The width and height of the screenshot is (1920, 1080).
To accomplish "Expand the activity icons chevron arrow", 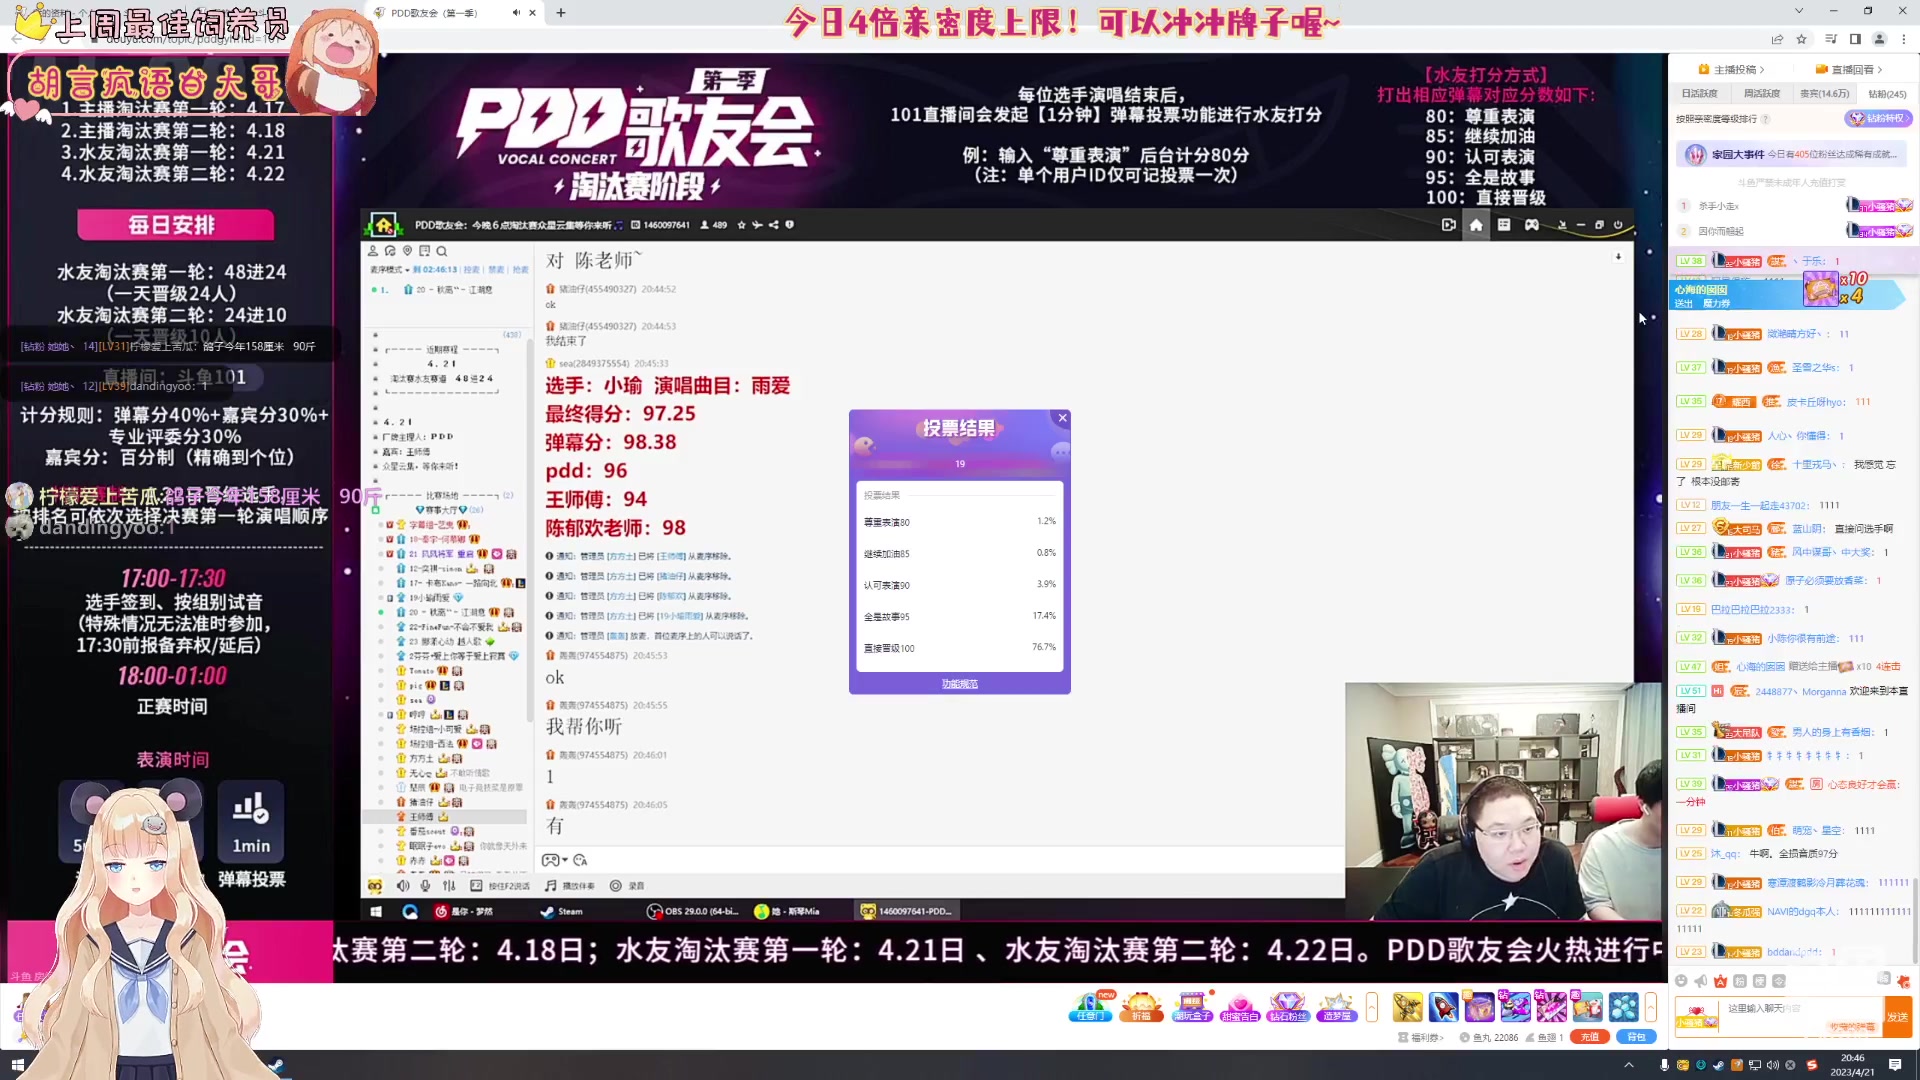I will coord(1372,1007).
